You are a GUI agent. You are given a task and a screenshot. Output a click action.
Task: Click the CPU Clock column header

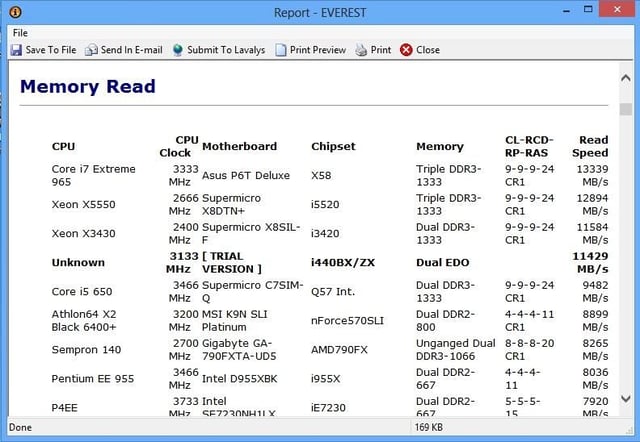(179, 146)
